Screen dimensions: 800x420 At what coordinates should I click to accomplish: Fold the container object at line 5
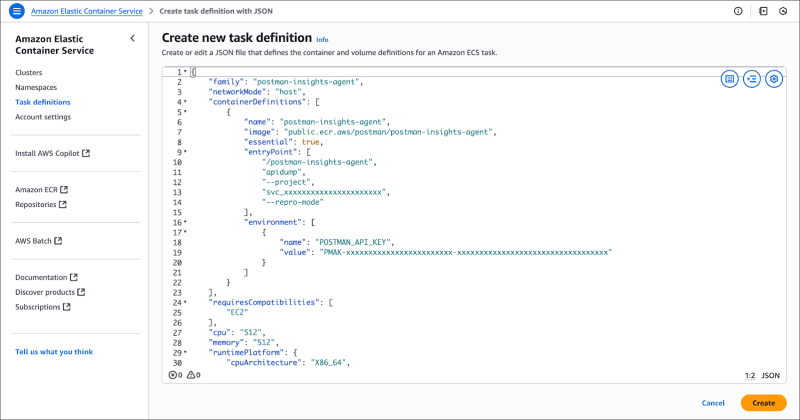click(x=185, y=112)
